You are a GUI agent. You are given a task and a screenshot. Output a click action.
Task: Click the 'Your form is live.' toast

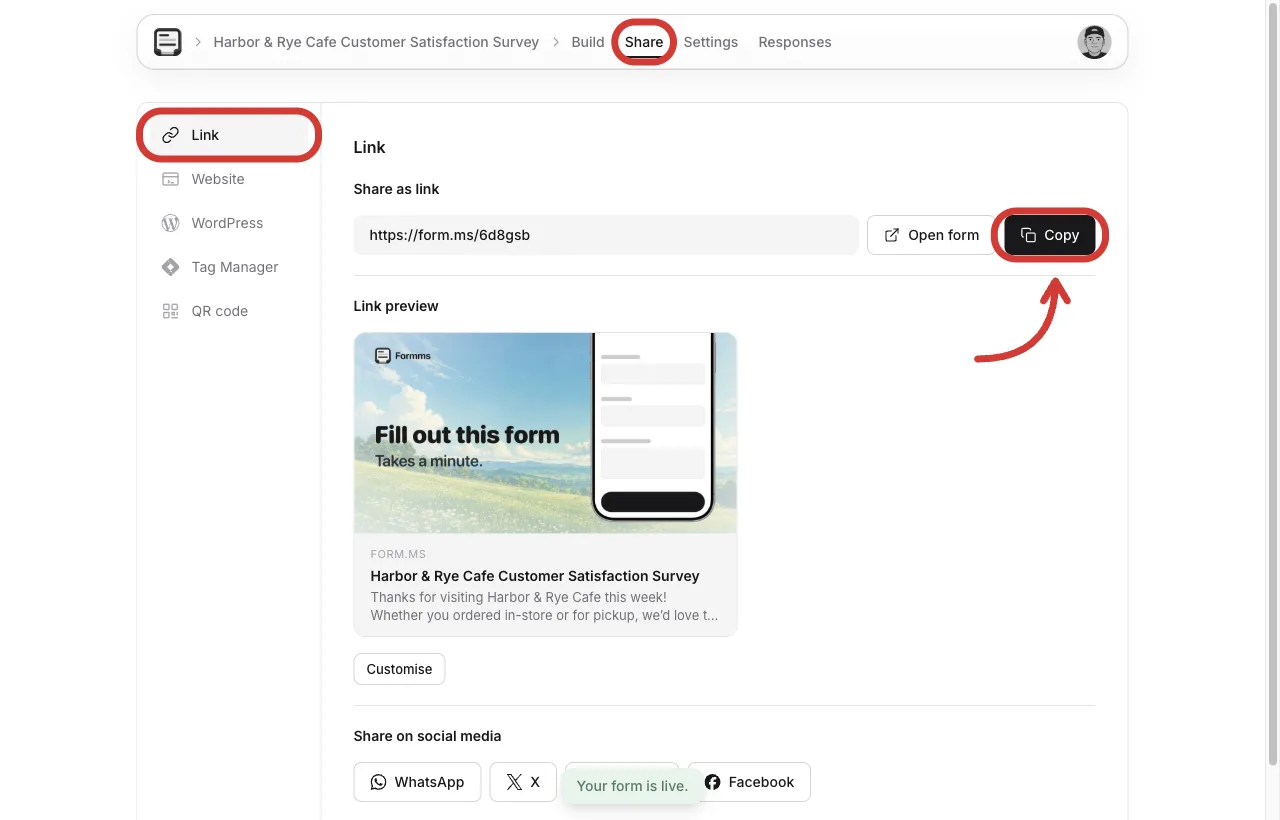pyautogui.click(x=632, y=786)
